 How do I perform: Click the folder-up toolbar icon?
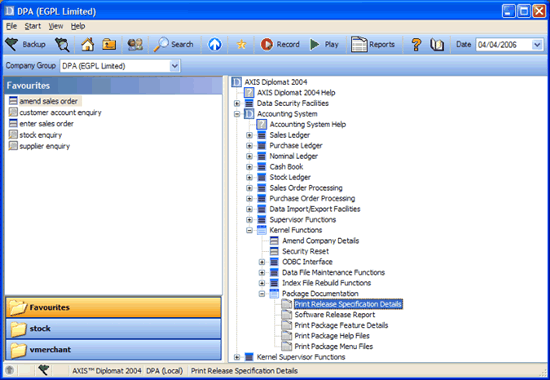pos(109,45)
